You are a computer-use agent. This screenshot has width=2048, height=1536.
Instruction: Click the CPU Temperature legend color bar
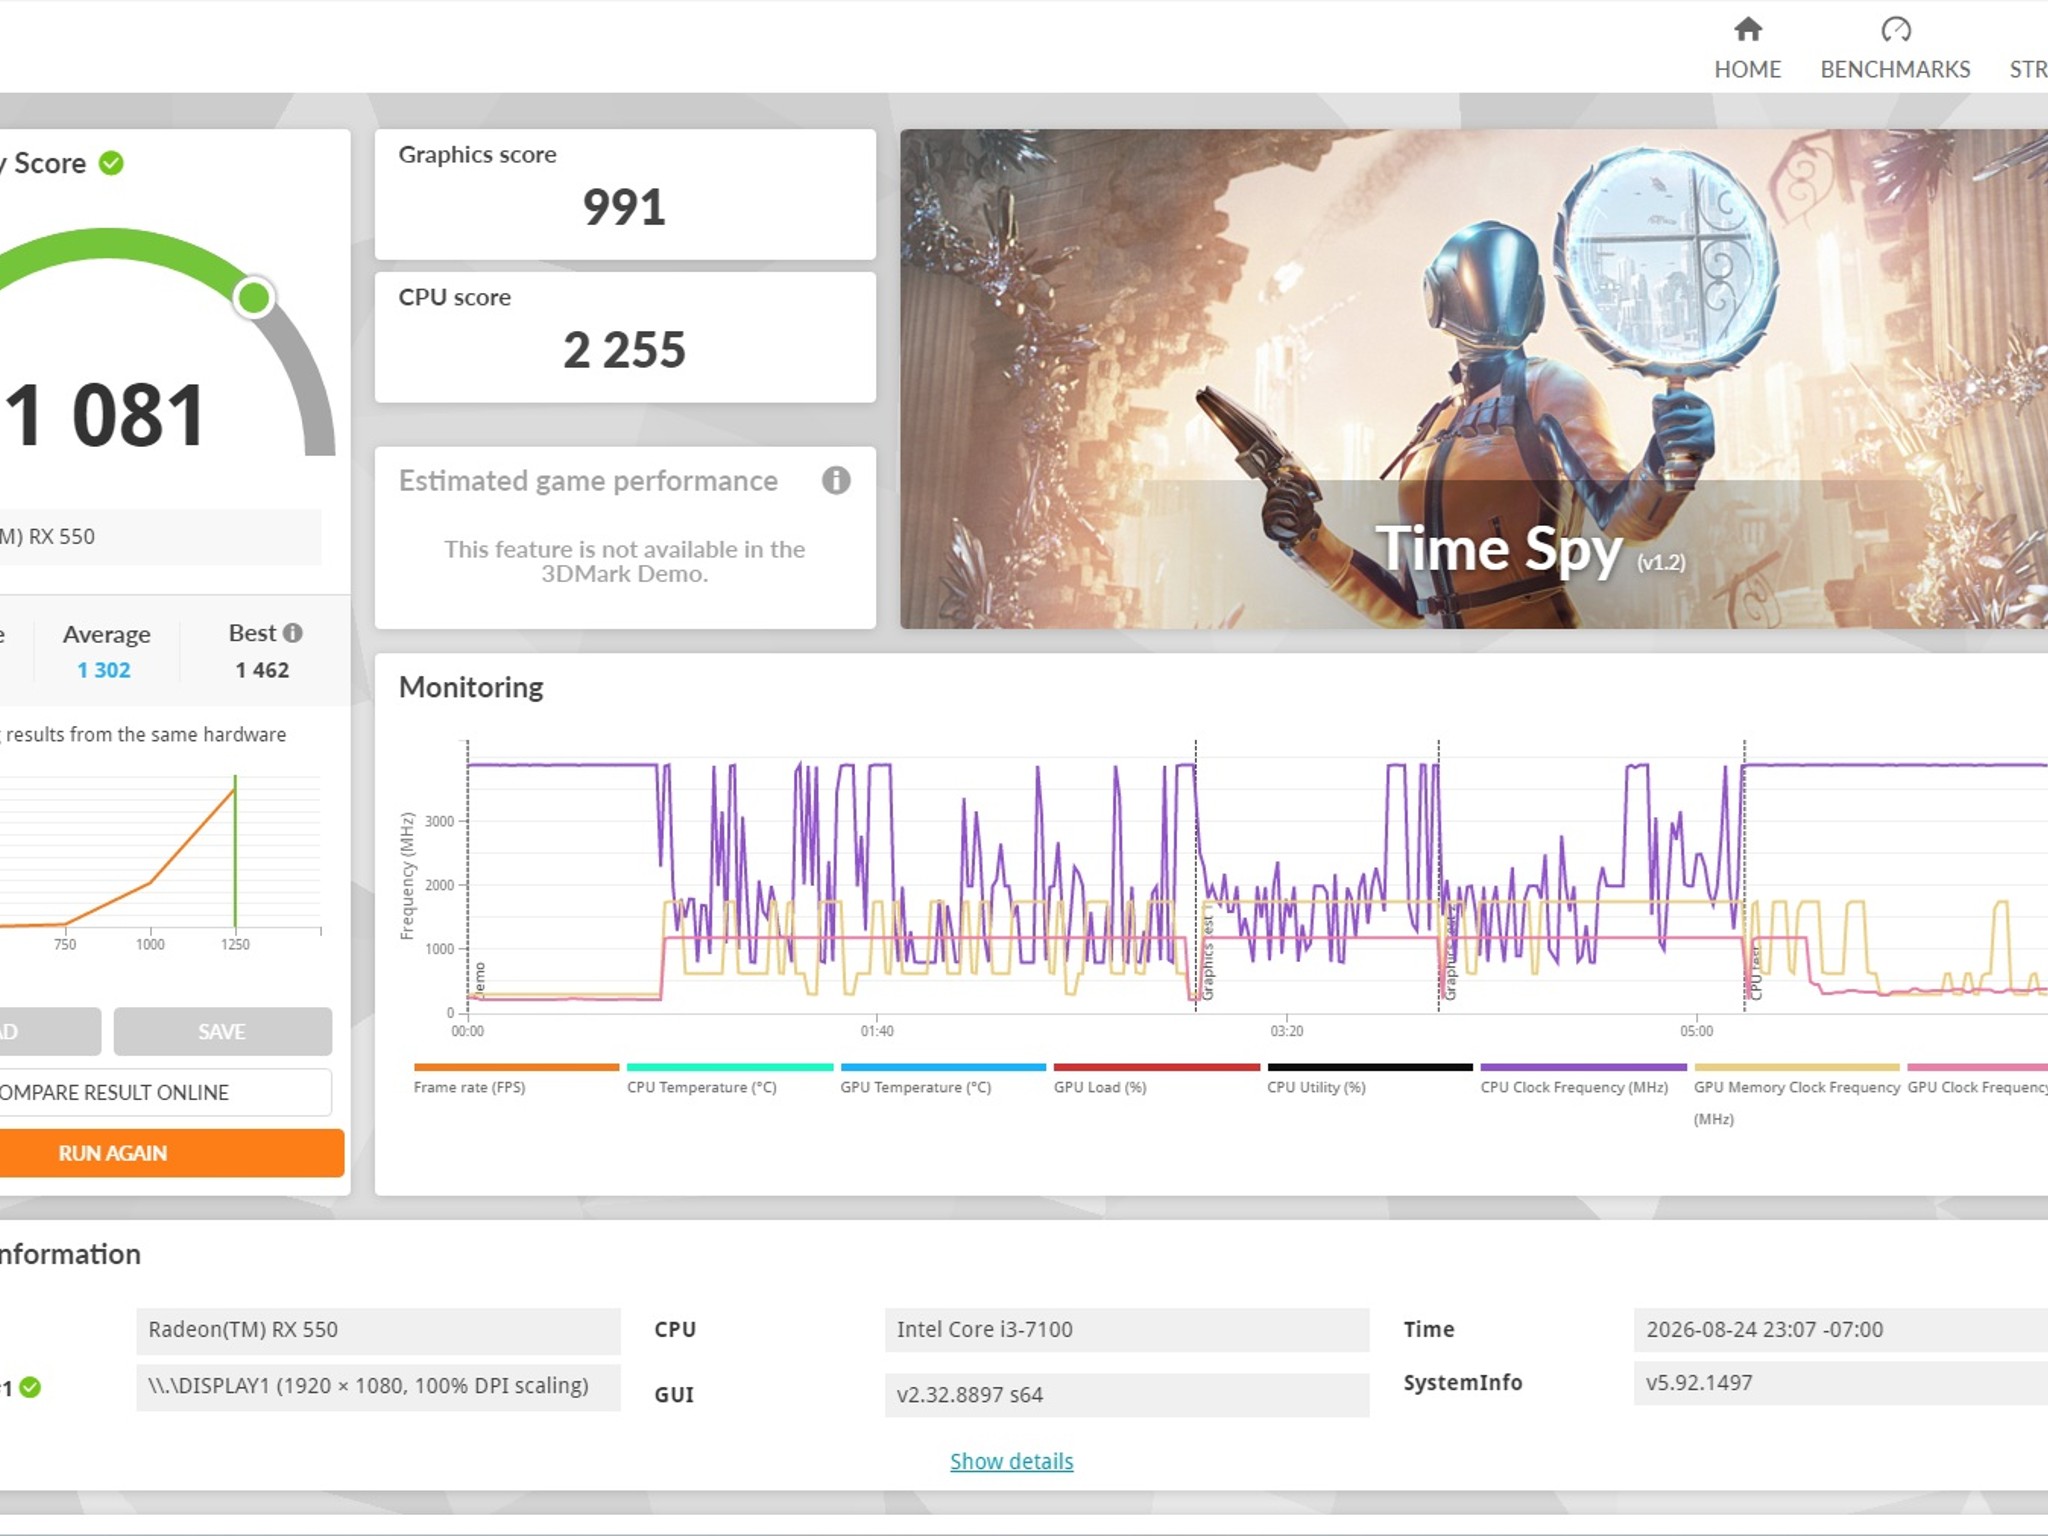tap(729, 1067)
